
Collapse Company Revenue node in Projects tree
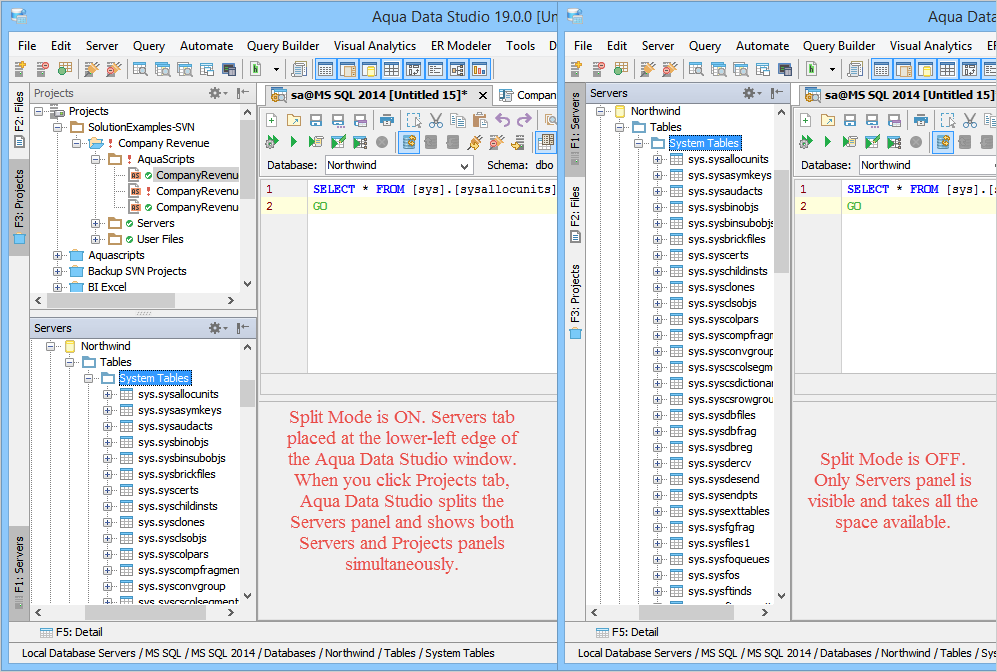76,143
